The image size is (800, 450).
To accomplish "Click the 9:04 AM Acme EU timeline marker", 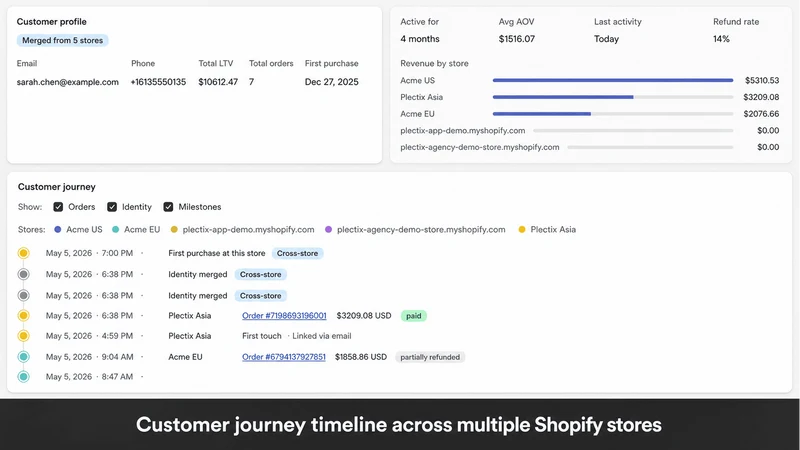I will pyautogui.click(x=23, y=357).
